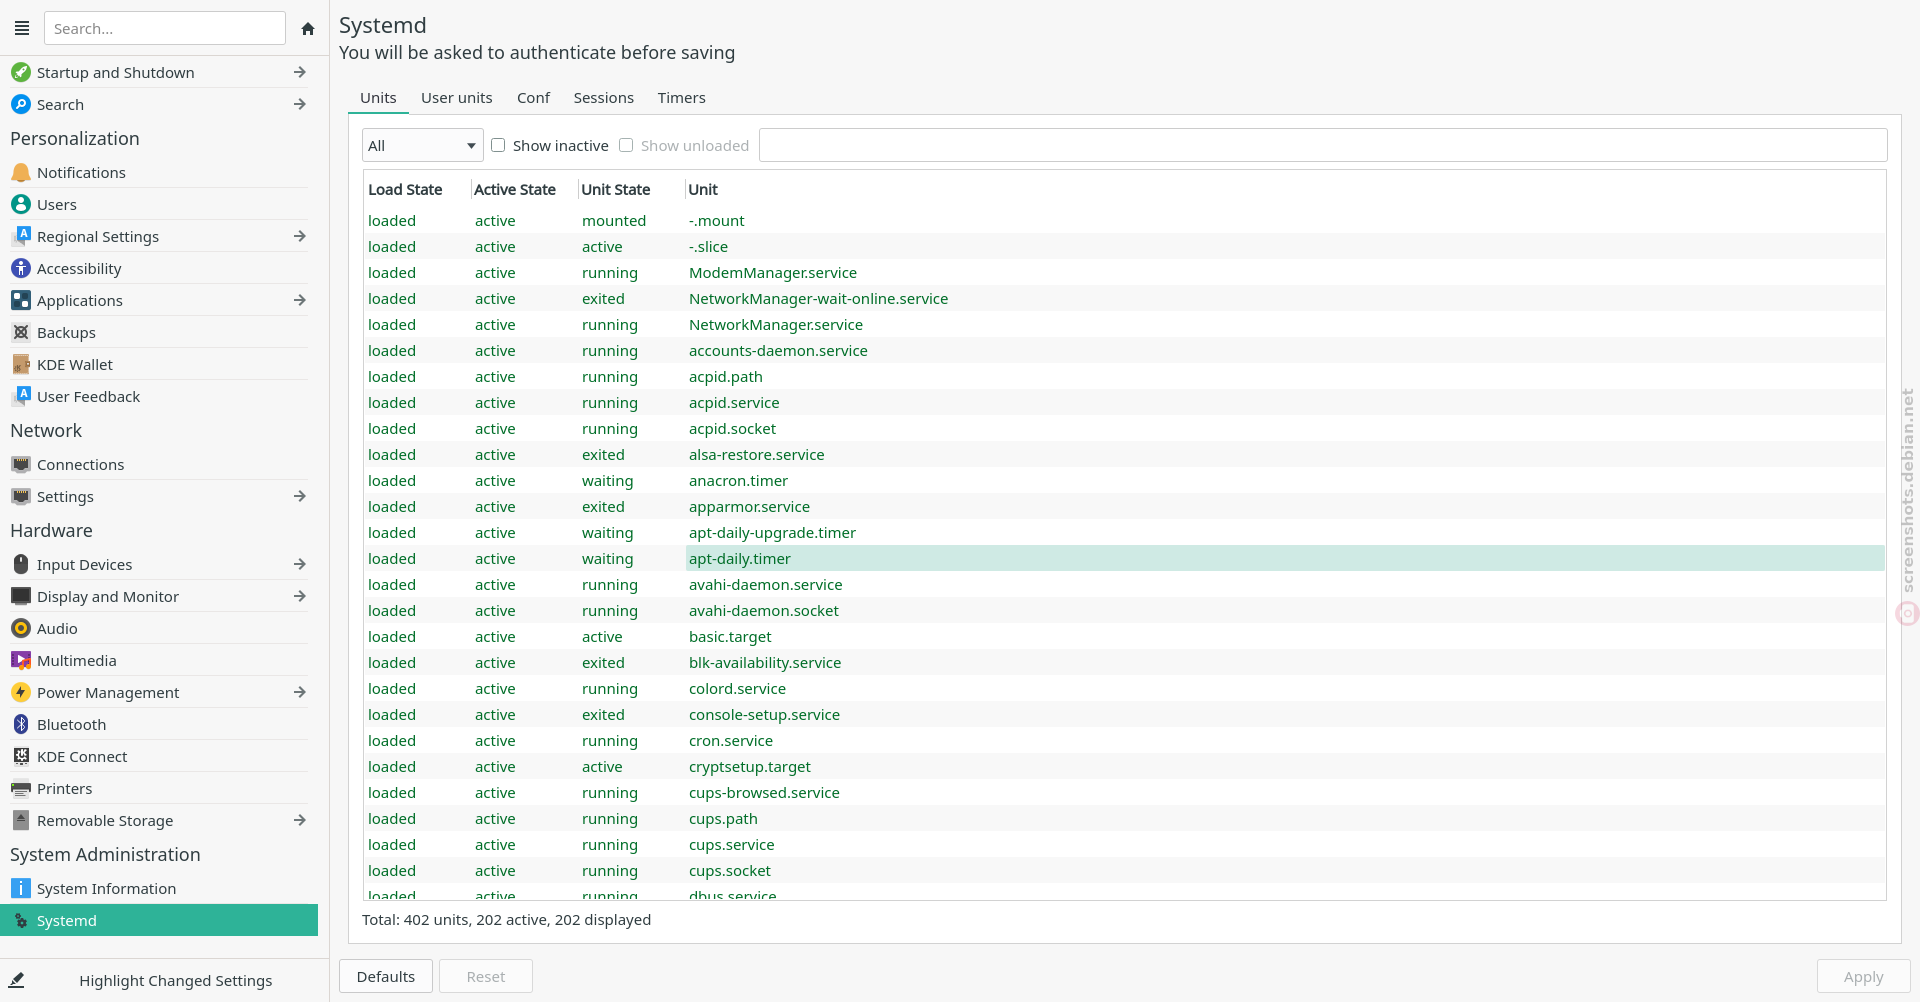1920x1002 pixels.
Task: Click the Systemd gears icon
Action: tap(21, 920)
